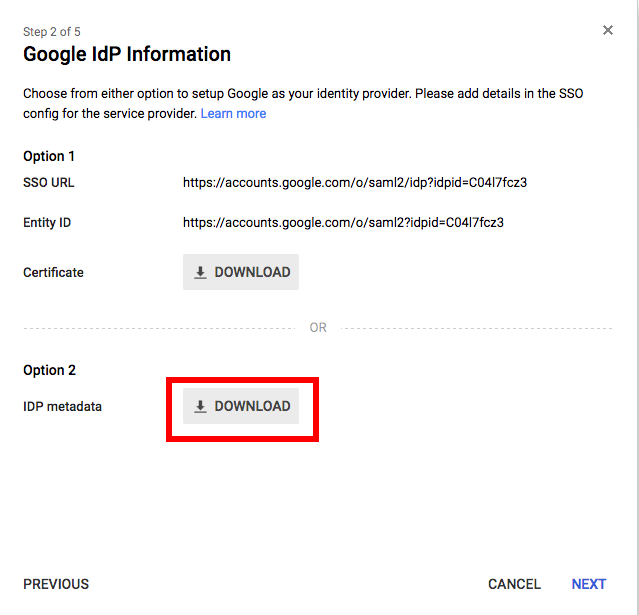Click the IDP metadata row label
The height and width of the screenshot is (615, 639).
click(62, 406)
